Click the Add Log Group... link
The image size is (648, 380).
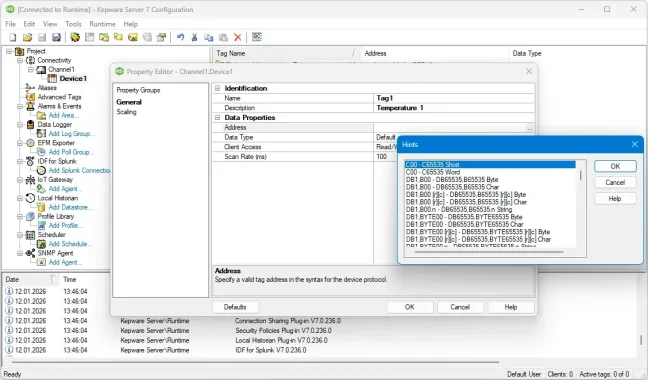click(x=71, y=133)
